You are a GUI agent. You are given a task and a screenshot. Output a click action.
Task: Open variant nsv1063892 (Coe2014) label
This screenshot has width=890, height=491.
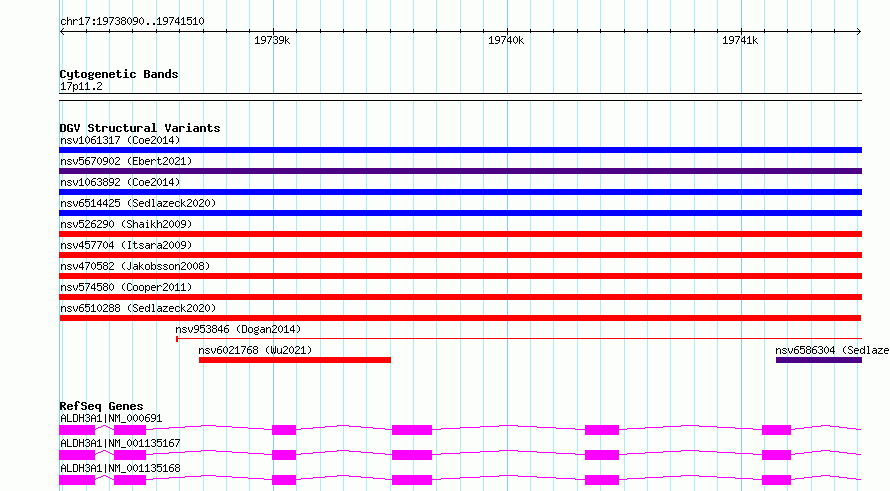coord(120,182)
